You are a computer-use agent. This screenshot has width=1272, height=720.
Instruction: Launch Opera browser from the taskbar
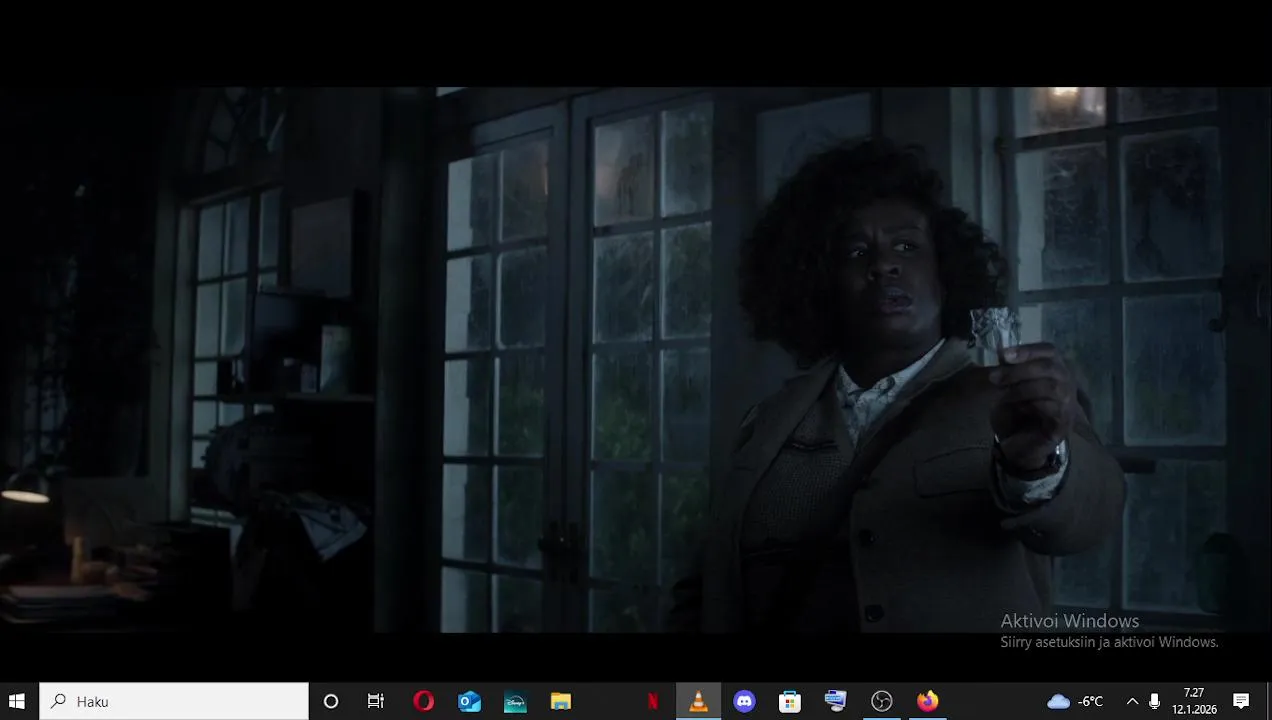click(x=423, y=701)
